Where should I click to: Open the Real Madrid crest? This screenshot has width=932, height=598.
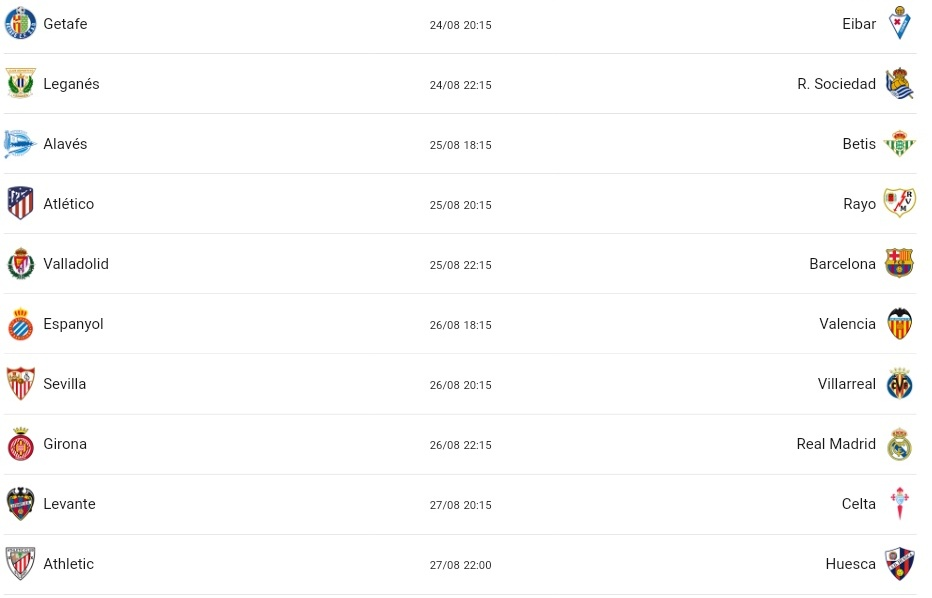click(x=899, y=444)
